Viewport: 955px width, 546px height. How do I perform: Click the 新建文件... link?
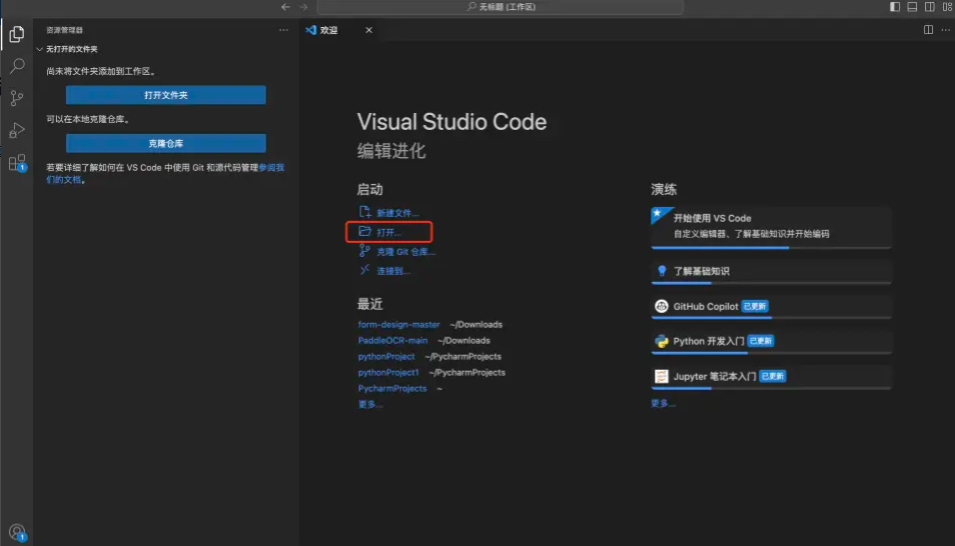tap(397, 213)
